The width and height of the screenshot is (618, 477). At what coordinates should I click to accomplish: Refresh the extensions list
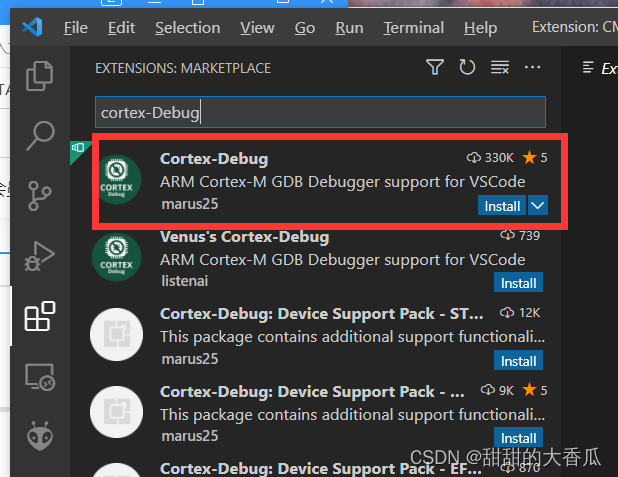467,67
